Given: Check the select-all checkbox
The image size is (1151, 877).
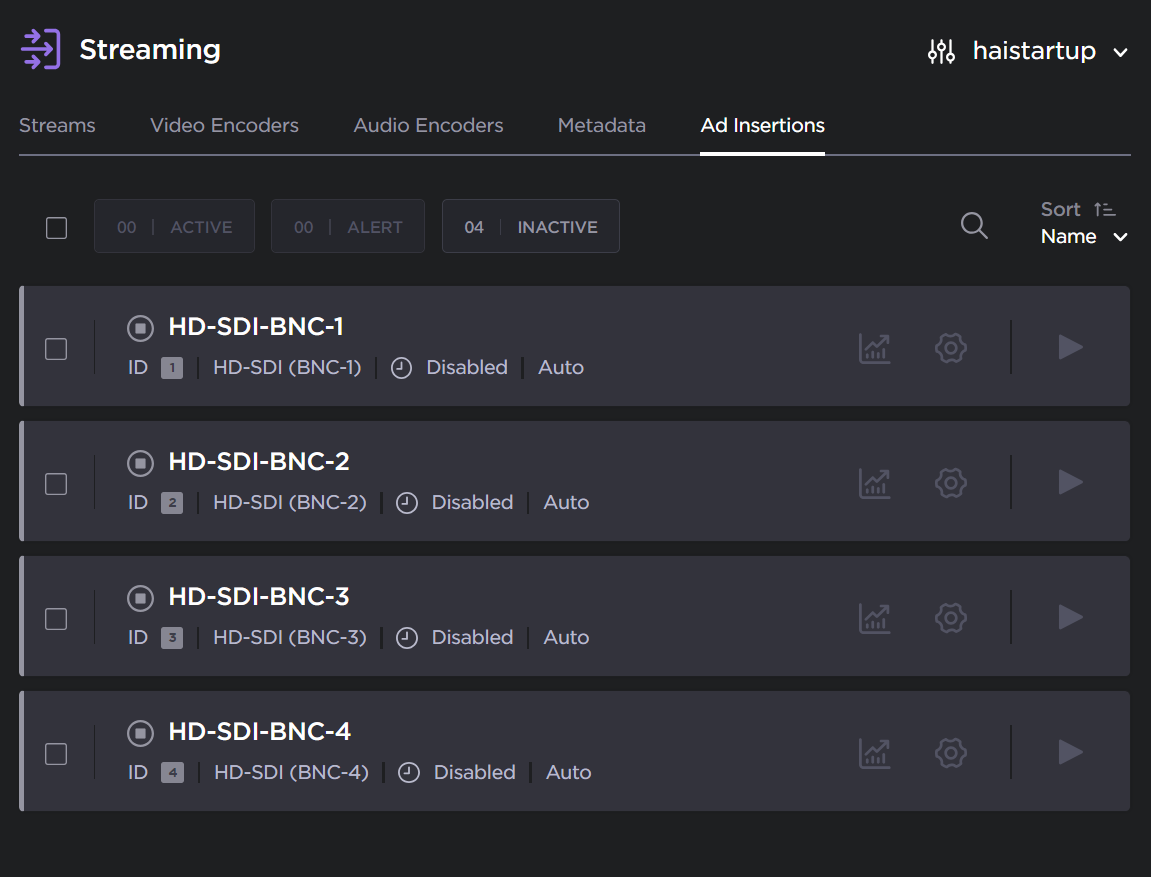Looking at the screenshot, I should click(56, 228).
